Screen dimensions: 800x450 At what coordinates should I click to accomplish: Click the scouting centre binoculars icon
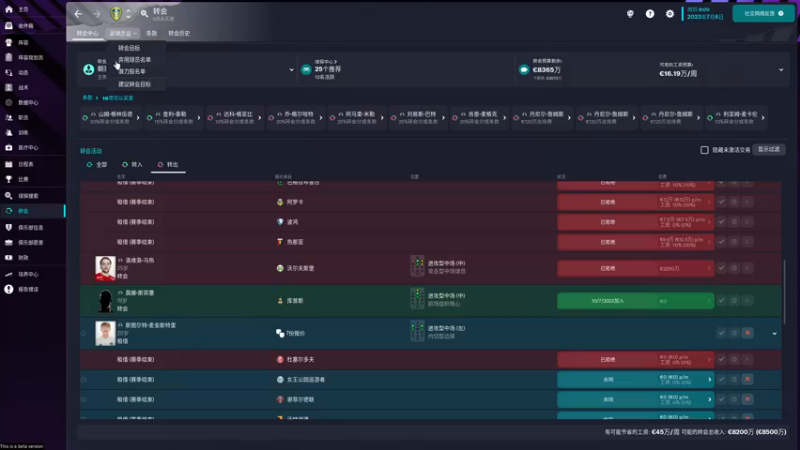(x=306, y=70)
